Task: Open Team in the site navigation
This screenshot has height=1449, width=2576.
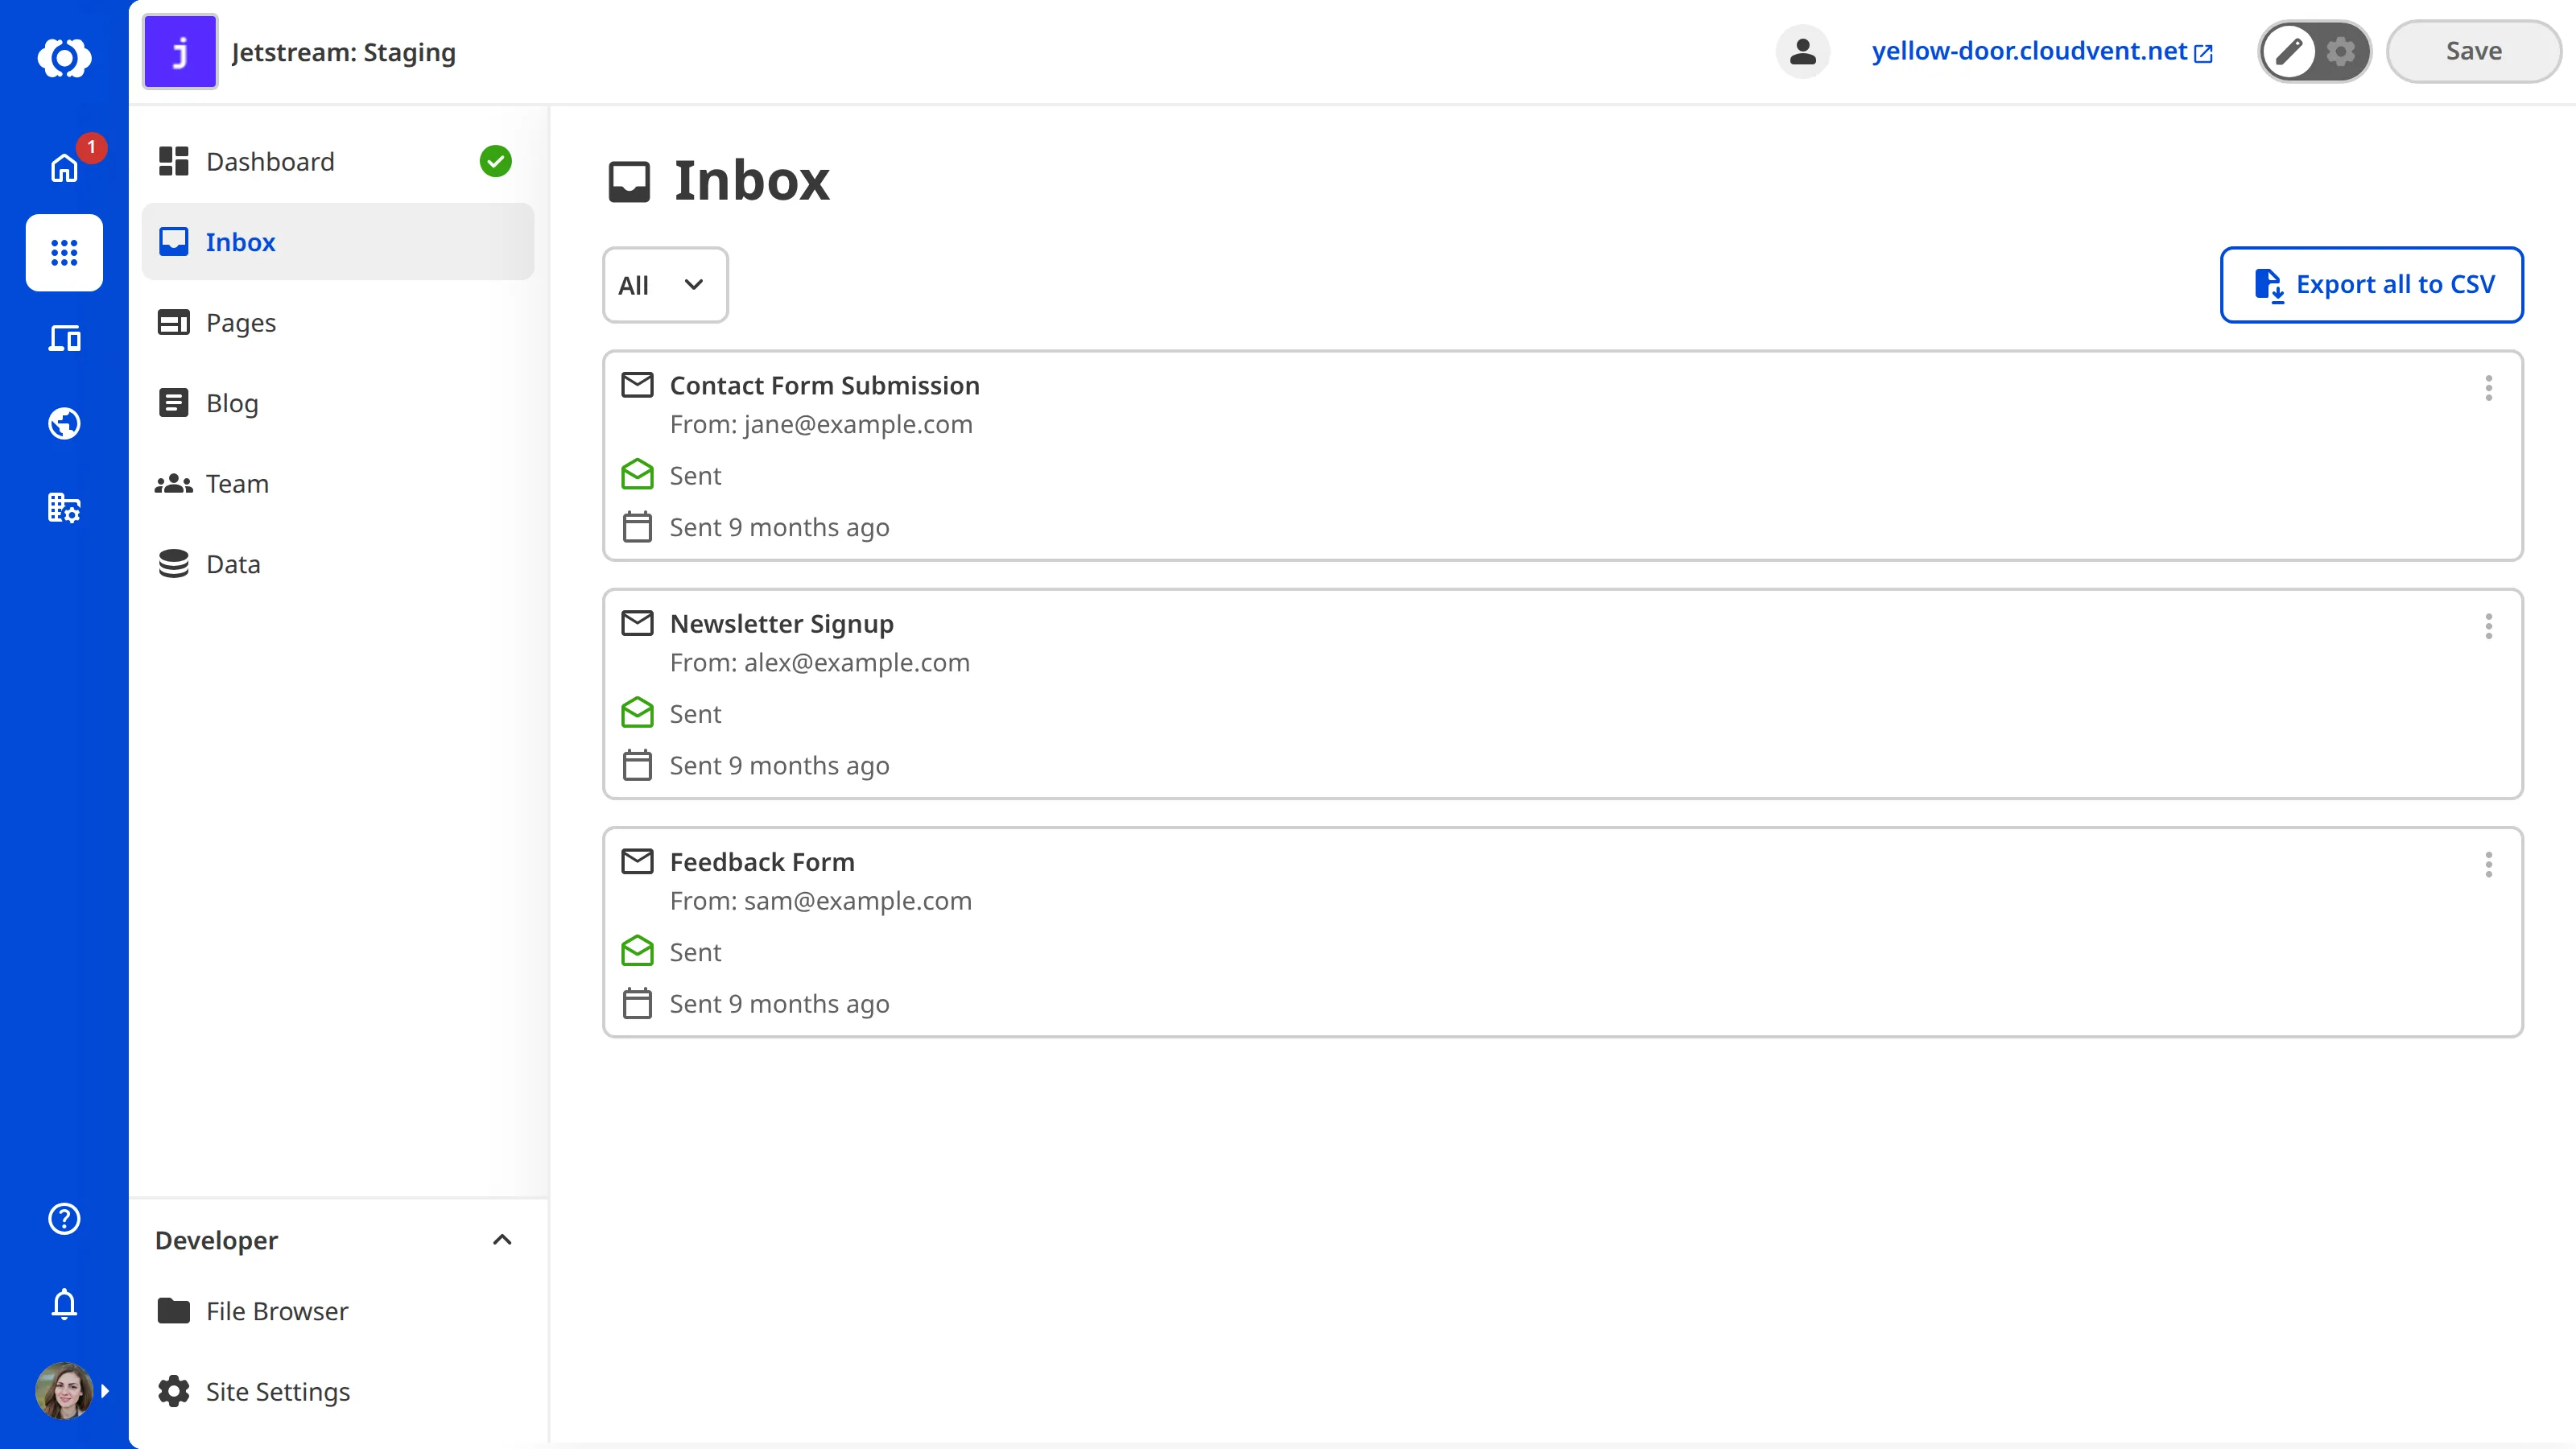Action: coord(338,483)
